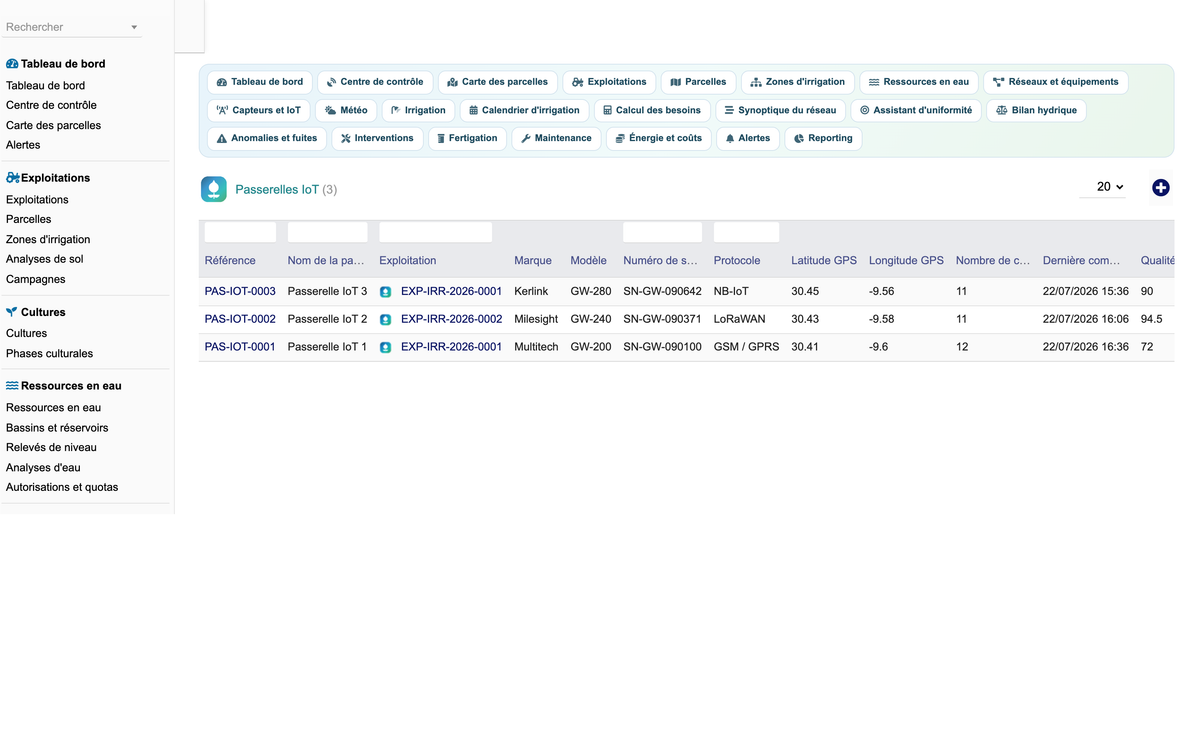Screen dimensions: 1200x743
Task: Click the Numéro de série filter field
Action: [662, 232]
